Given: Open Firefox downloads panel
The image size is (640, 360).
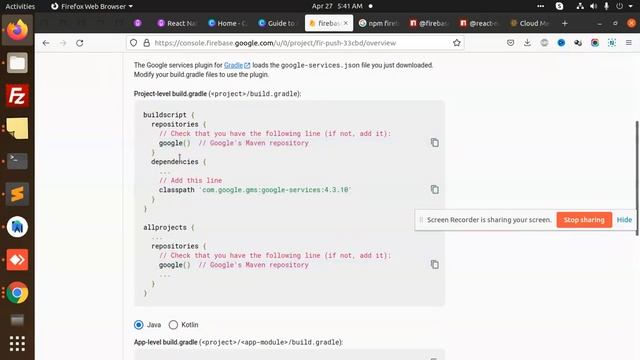Looking at the screenshot, I should [x=527, y=43].
